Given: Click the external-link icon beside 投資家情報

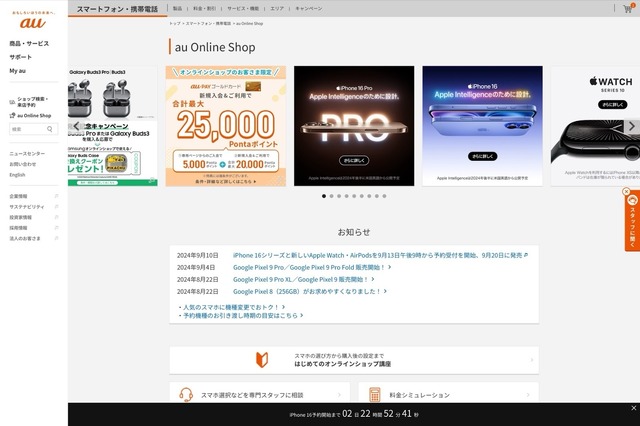Looking at the screenshot, I should tap(56, 217).
